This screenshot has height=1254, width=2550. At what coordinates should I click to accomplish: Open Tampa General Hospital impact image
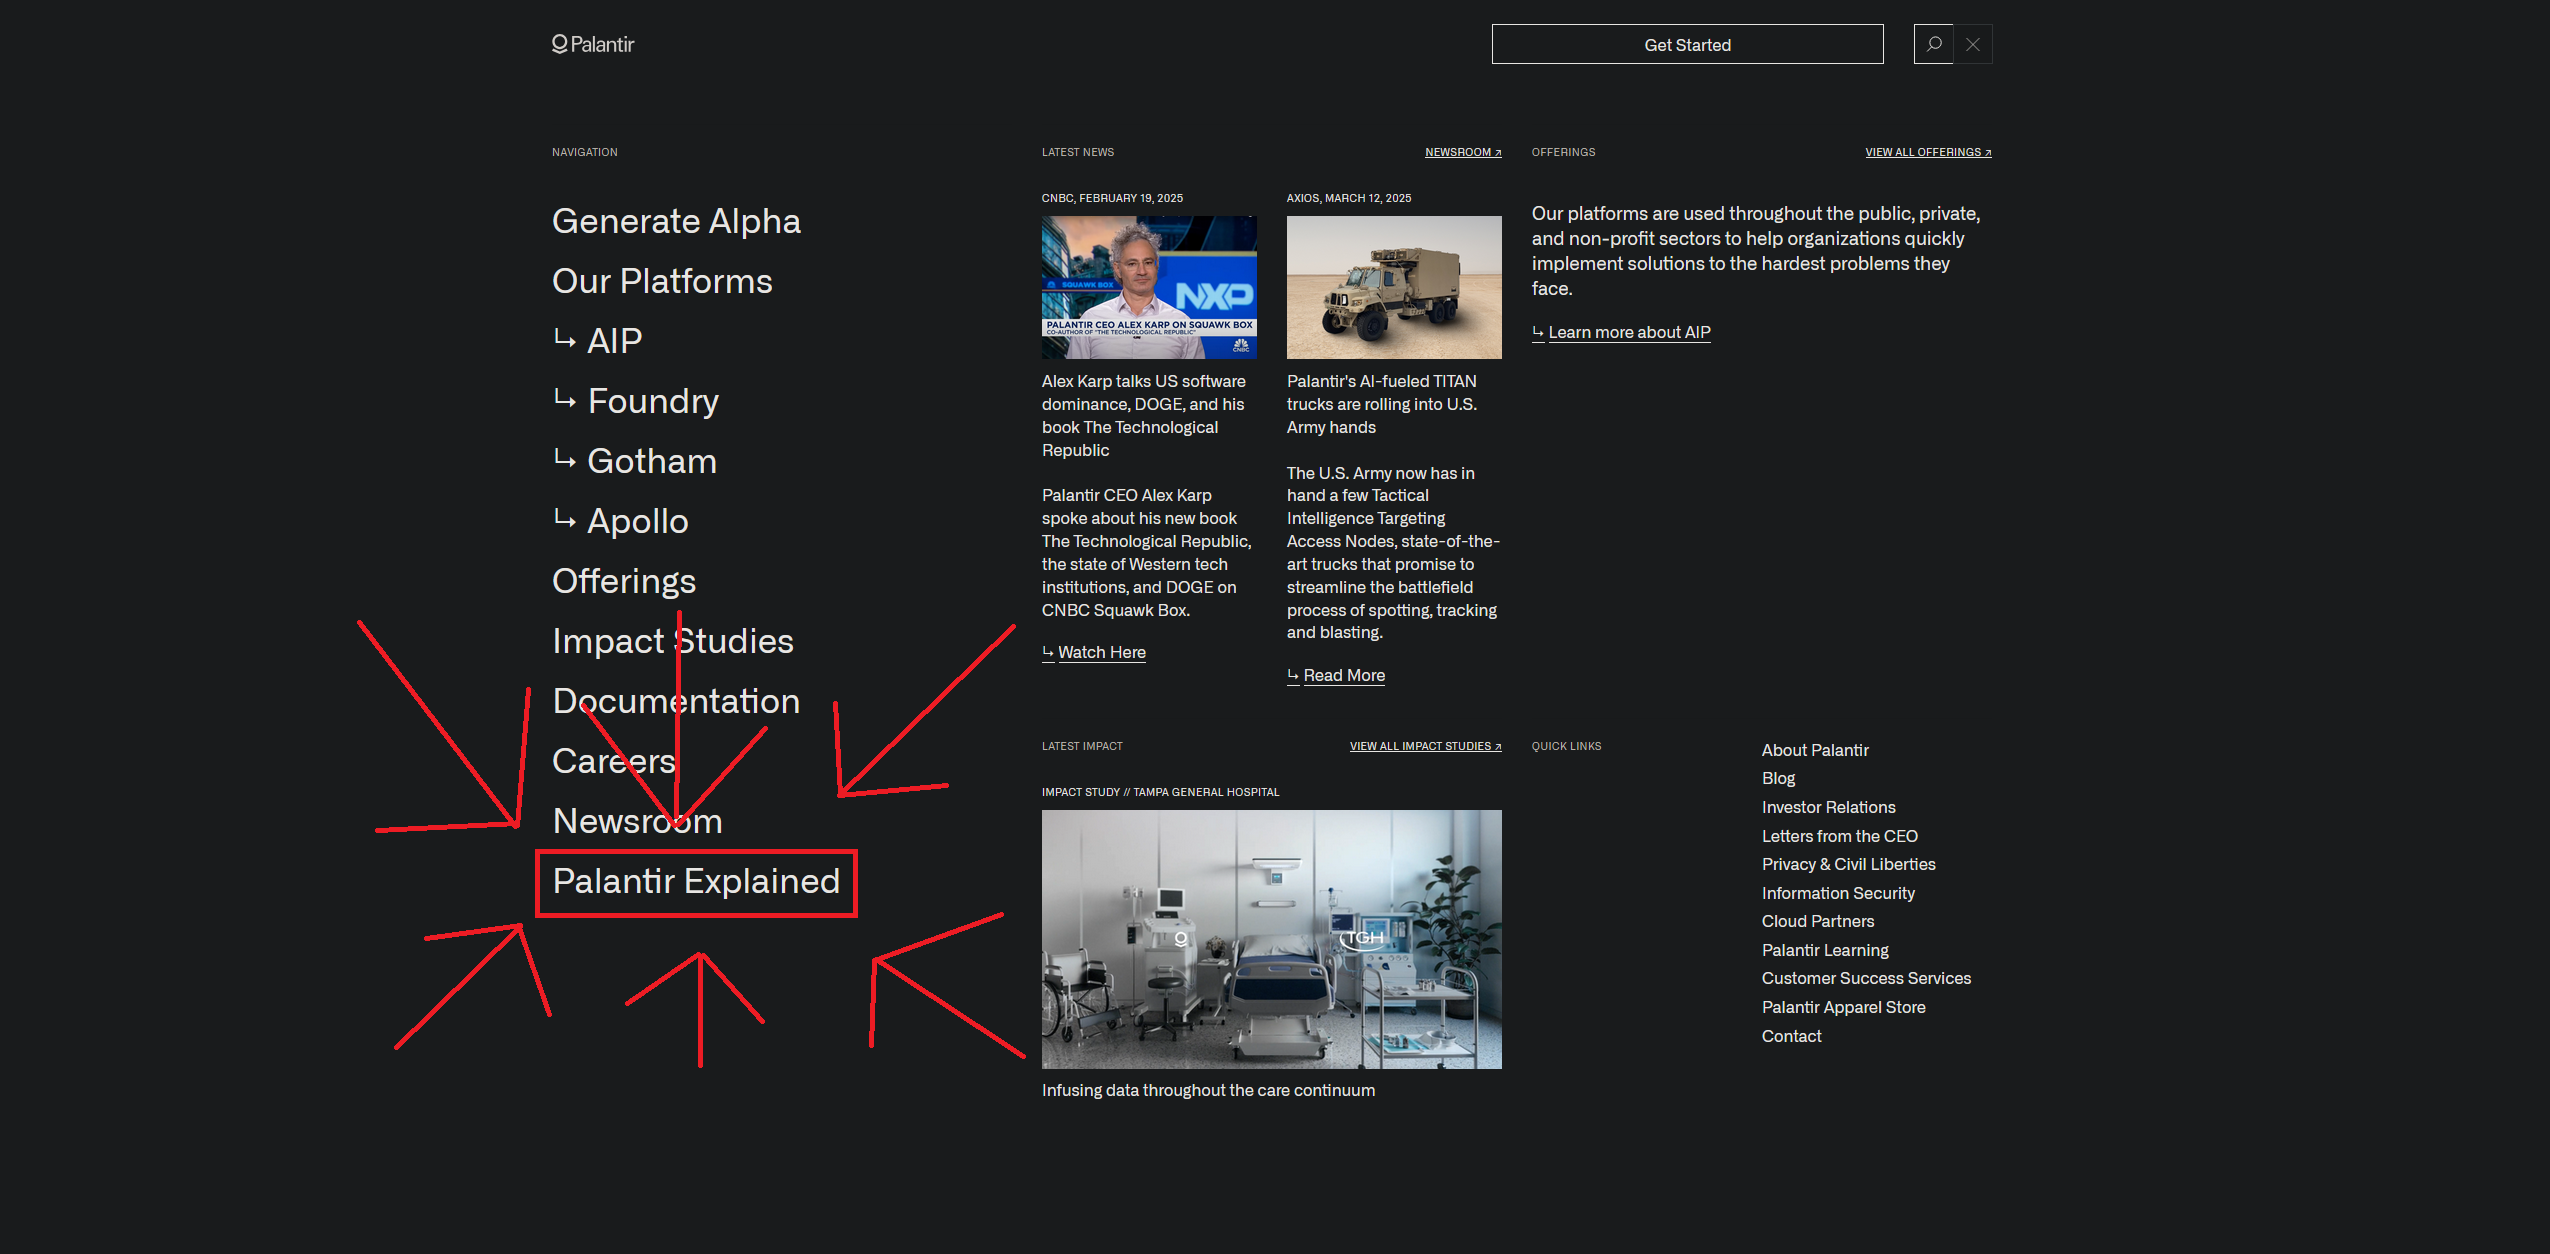[1271, 939]
